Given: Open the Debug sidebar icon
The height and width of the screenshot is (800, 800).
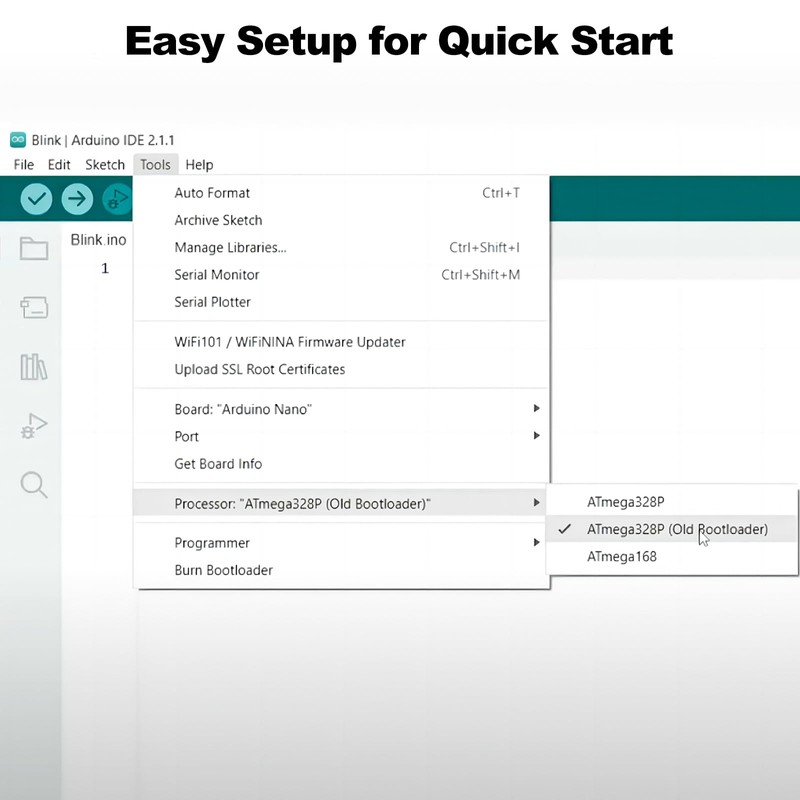Looking at the screenshot, I should (34, 426).
